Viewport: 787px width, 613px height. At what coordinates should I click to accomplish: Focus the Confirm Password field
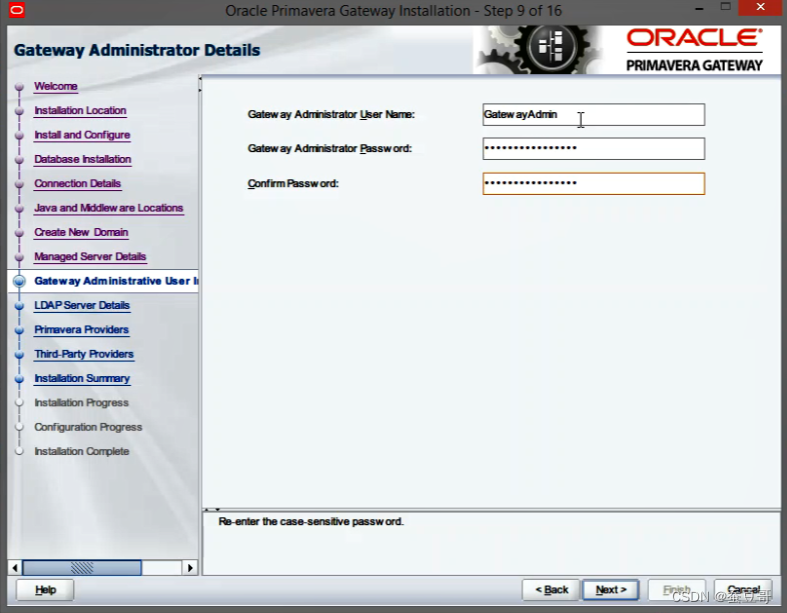[x=594, y=184]
